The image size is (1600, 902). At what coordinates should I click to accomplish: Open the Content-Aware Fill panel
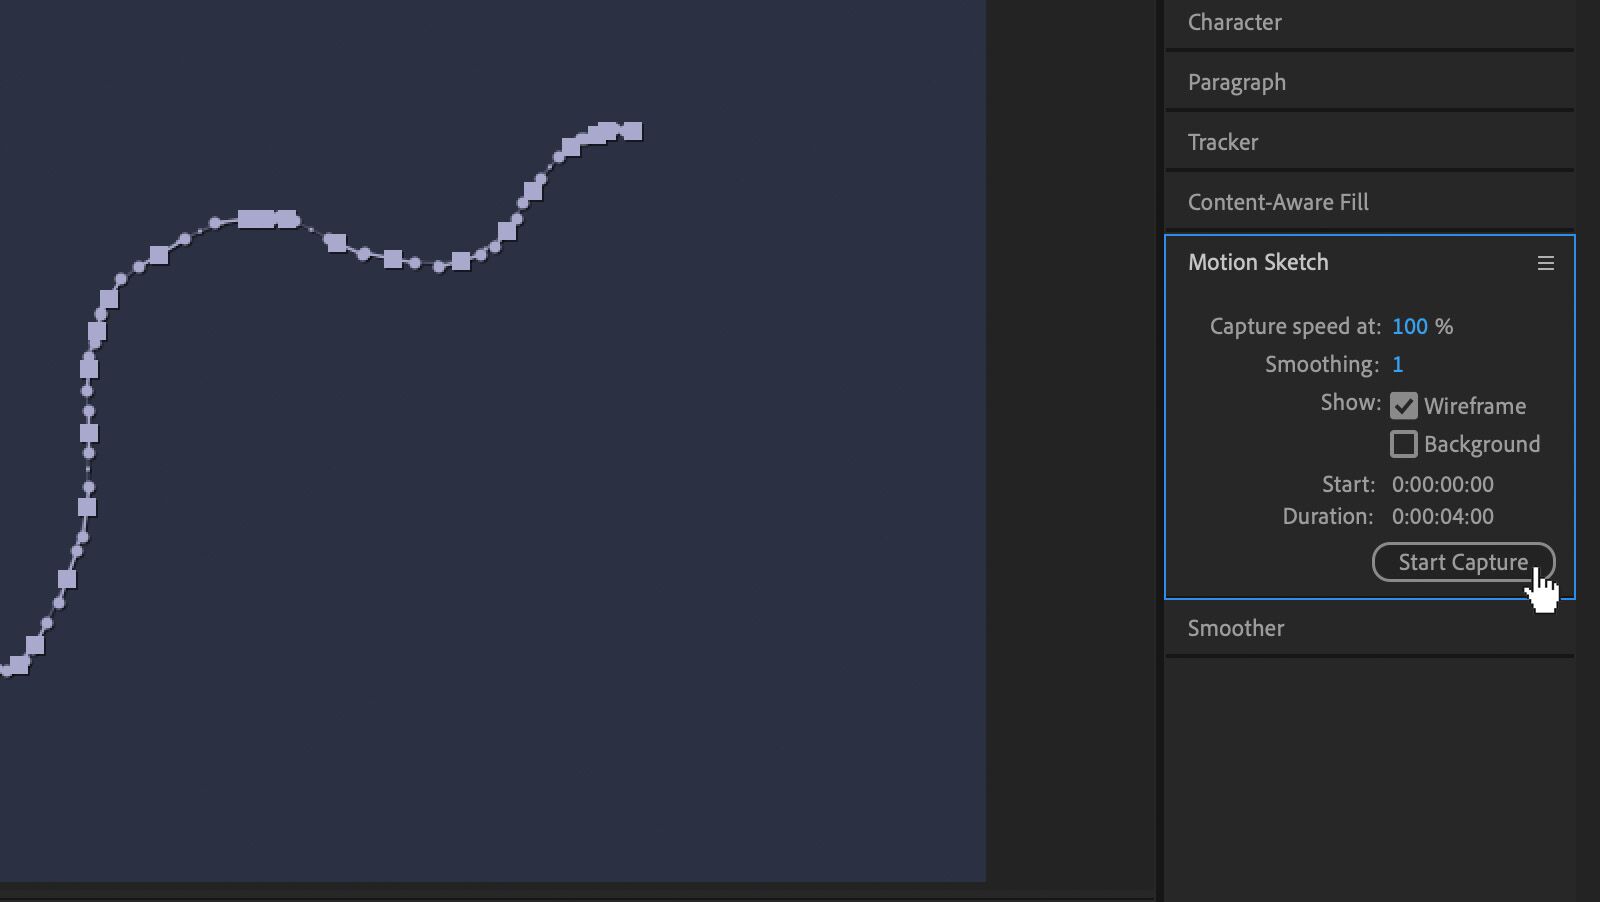click(1277, 202)
